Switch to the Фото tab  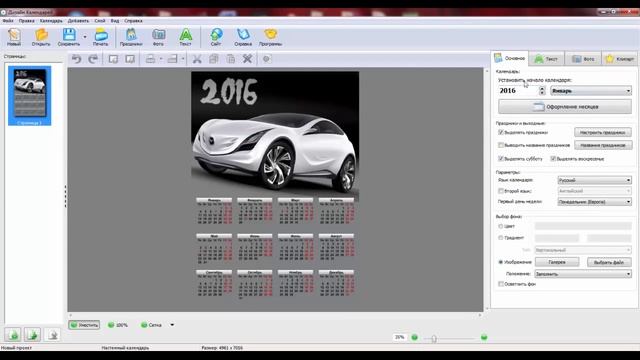583,59
